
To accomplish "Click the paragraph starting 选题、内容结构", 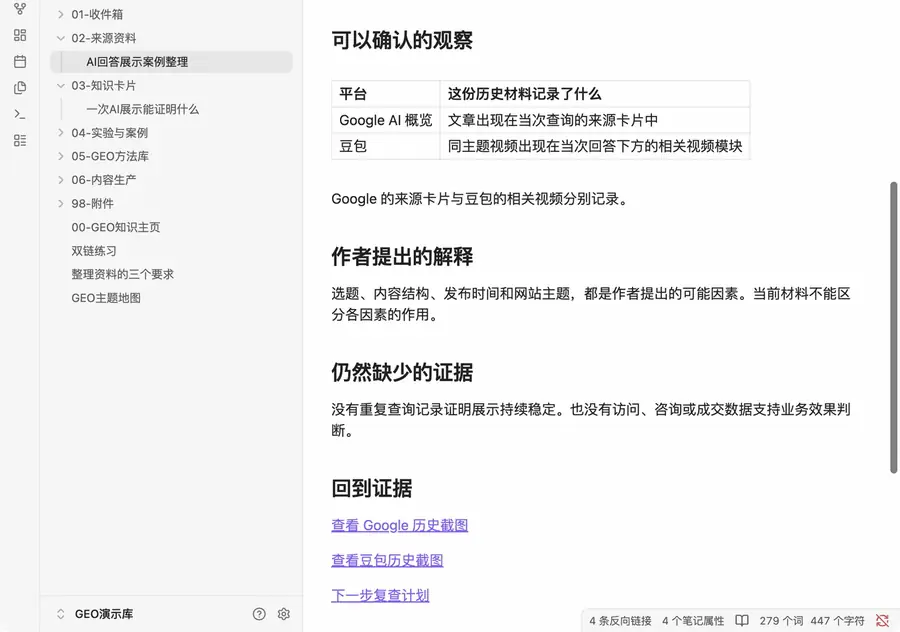I will point(591,304).
